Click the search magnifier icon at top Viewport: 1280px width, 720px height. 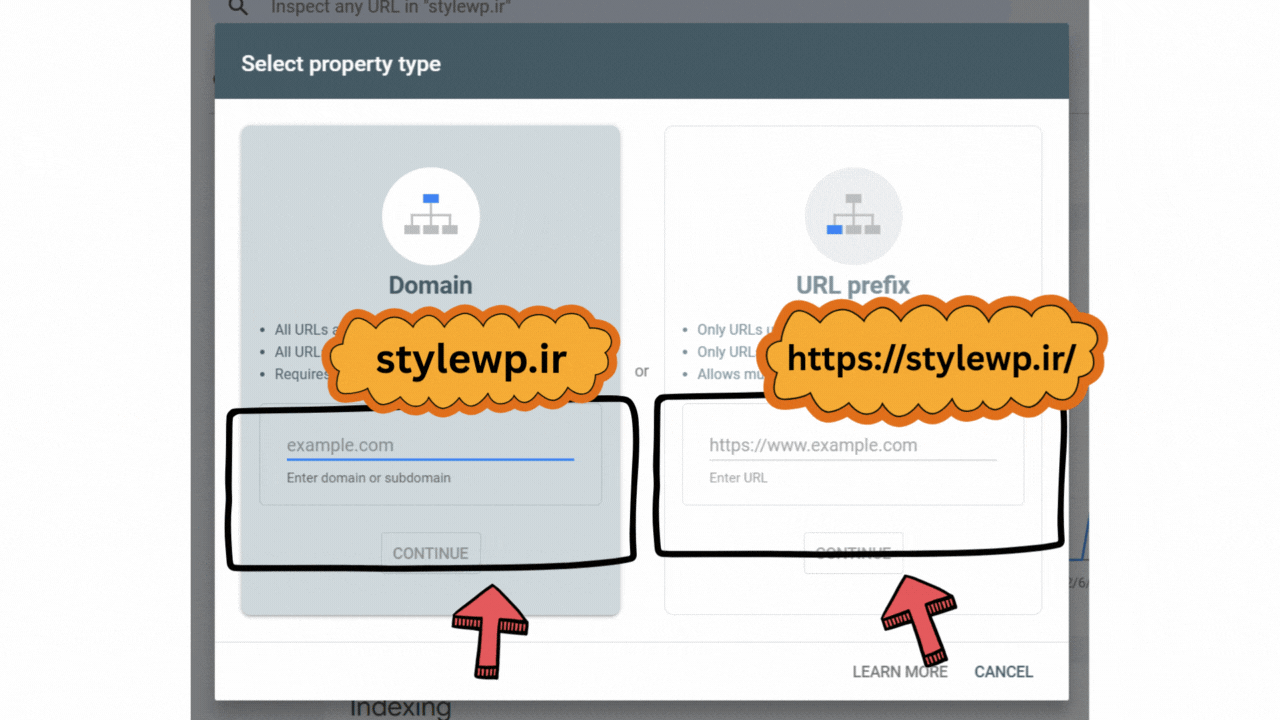click(237, 8)
